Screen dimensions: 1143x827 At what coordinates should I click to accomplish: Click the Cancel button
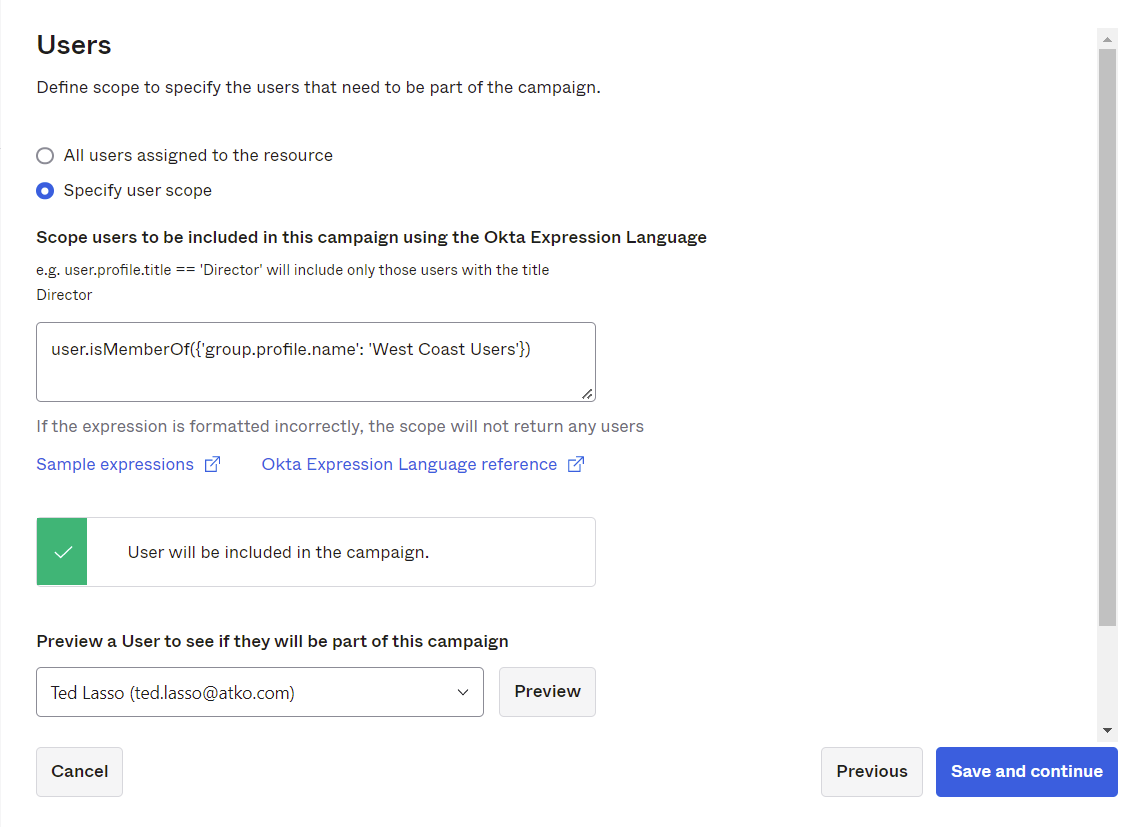79,772
